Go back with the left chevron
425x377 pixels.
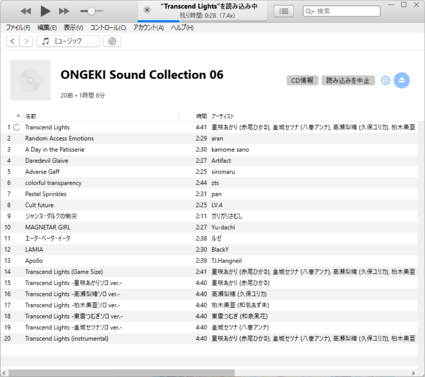[13, 41]
